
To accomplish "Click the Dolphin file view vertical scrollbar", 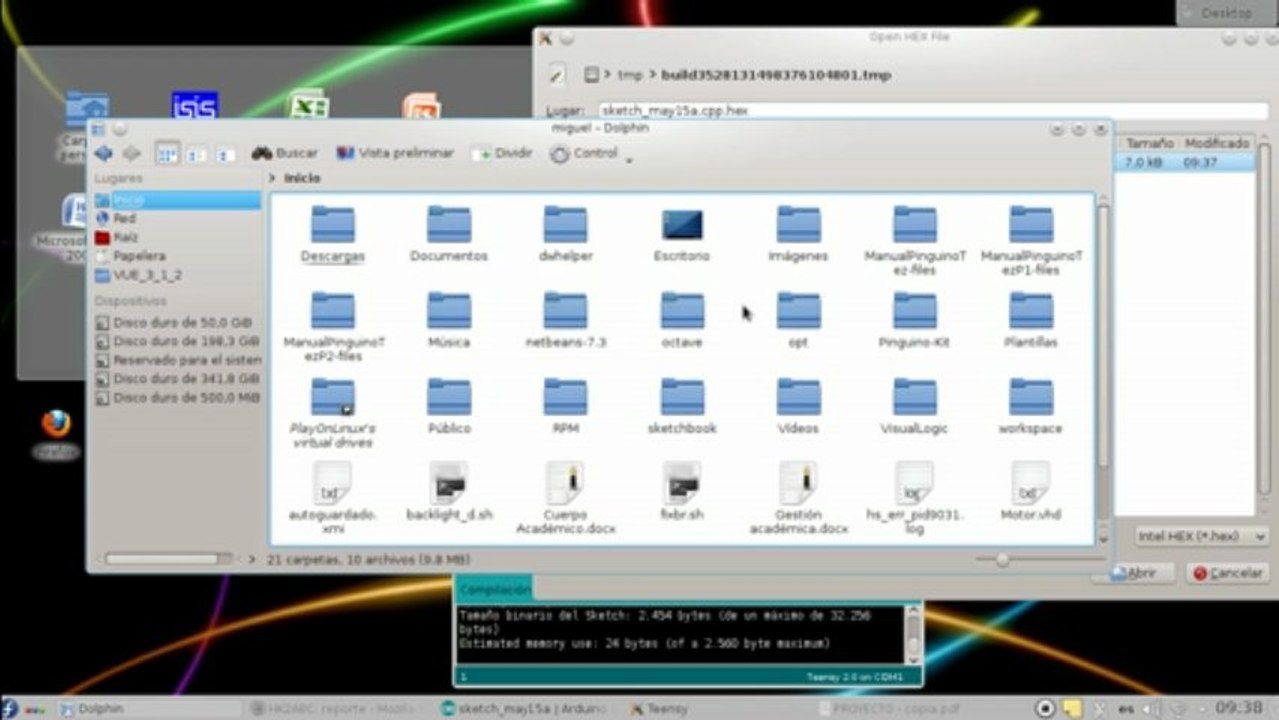I will [1103, 368].
